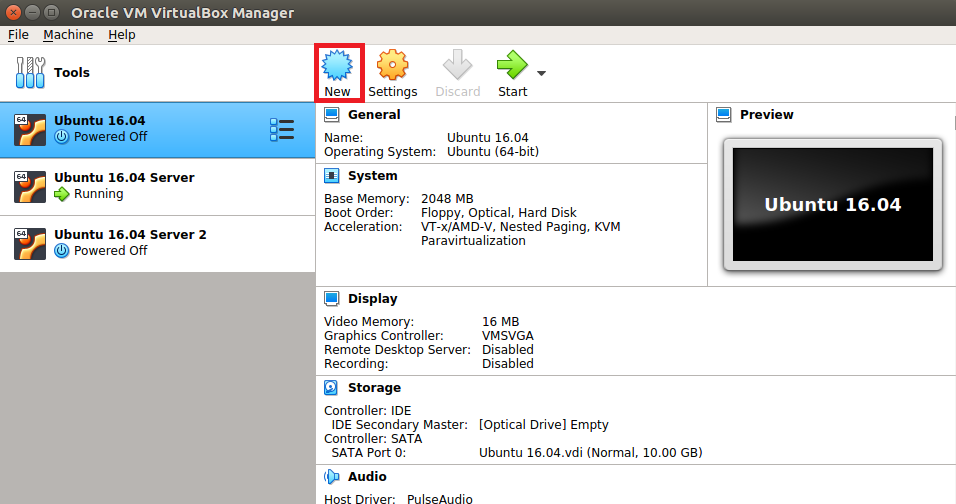Click Ubuntu 16.04 Server 2 power status icon
The image size is (956, 504).
[x=62, y=250]
